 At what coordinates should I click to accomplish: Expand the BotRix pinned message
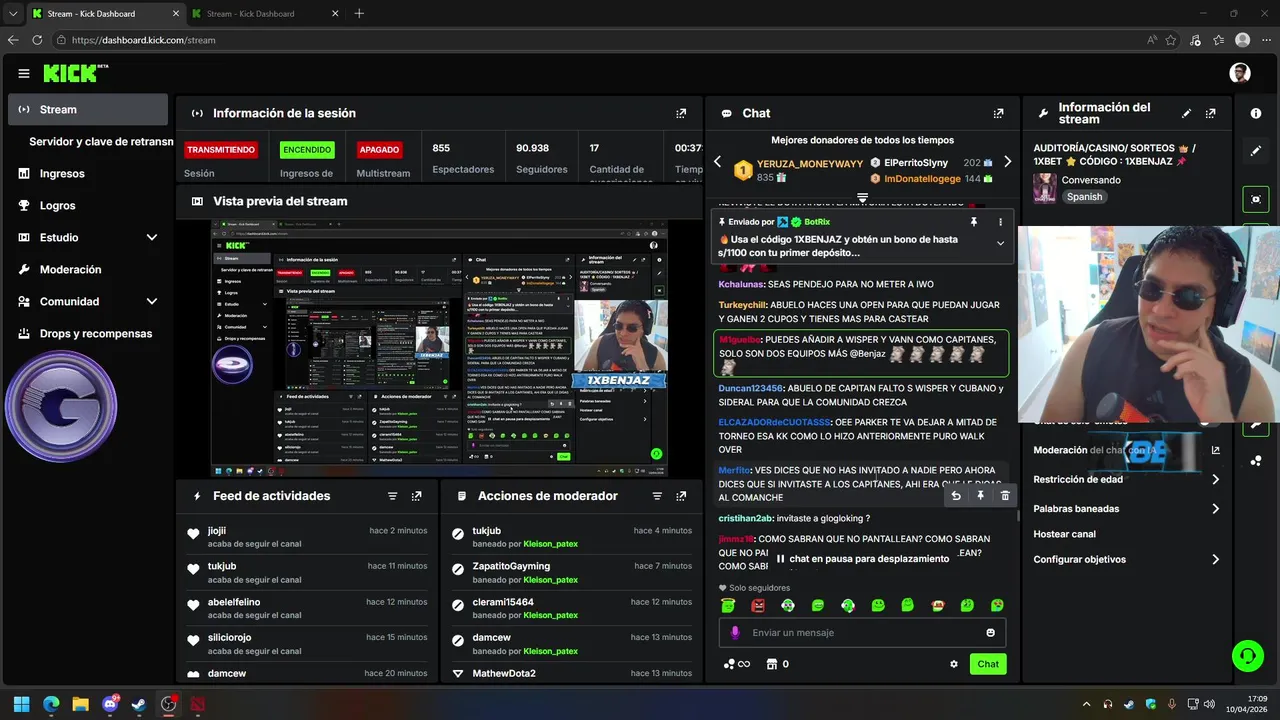click(1000, 243)
